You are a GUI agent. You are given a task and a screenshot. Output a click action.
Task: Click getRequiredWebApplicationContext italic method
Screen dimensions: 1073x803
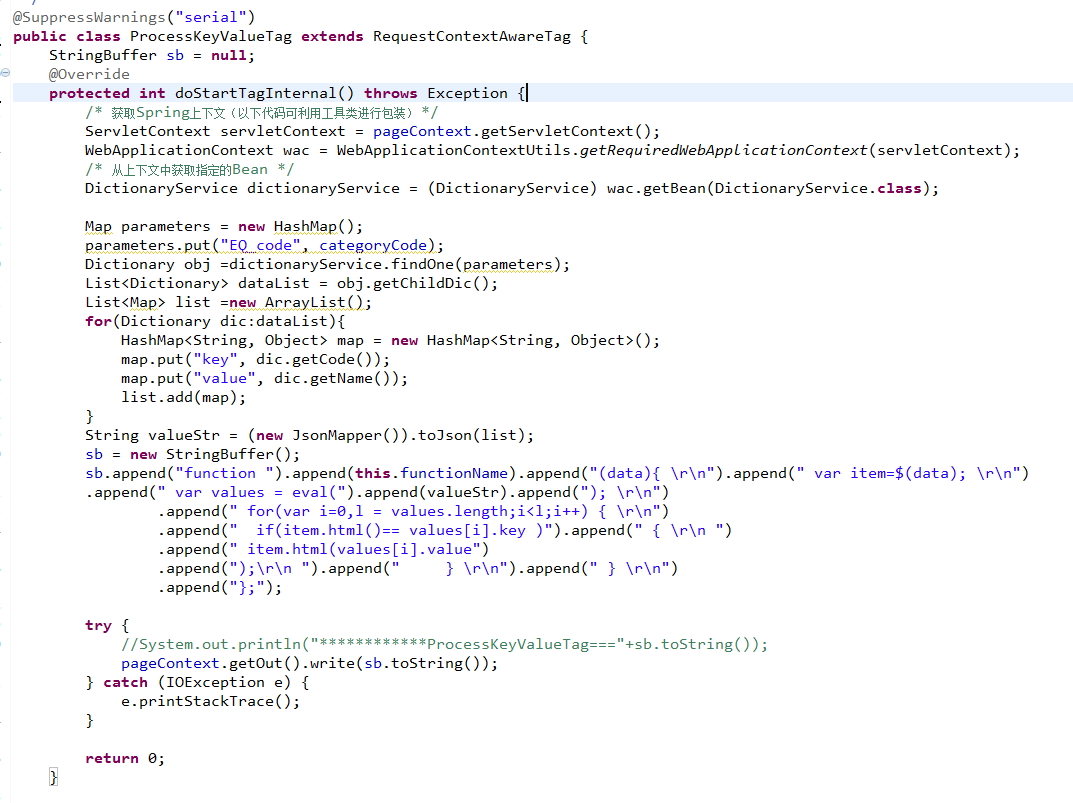(x=723, y=150)
